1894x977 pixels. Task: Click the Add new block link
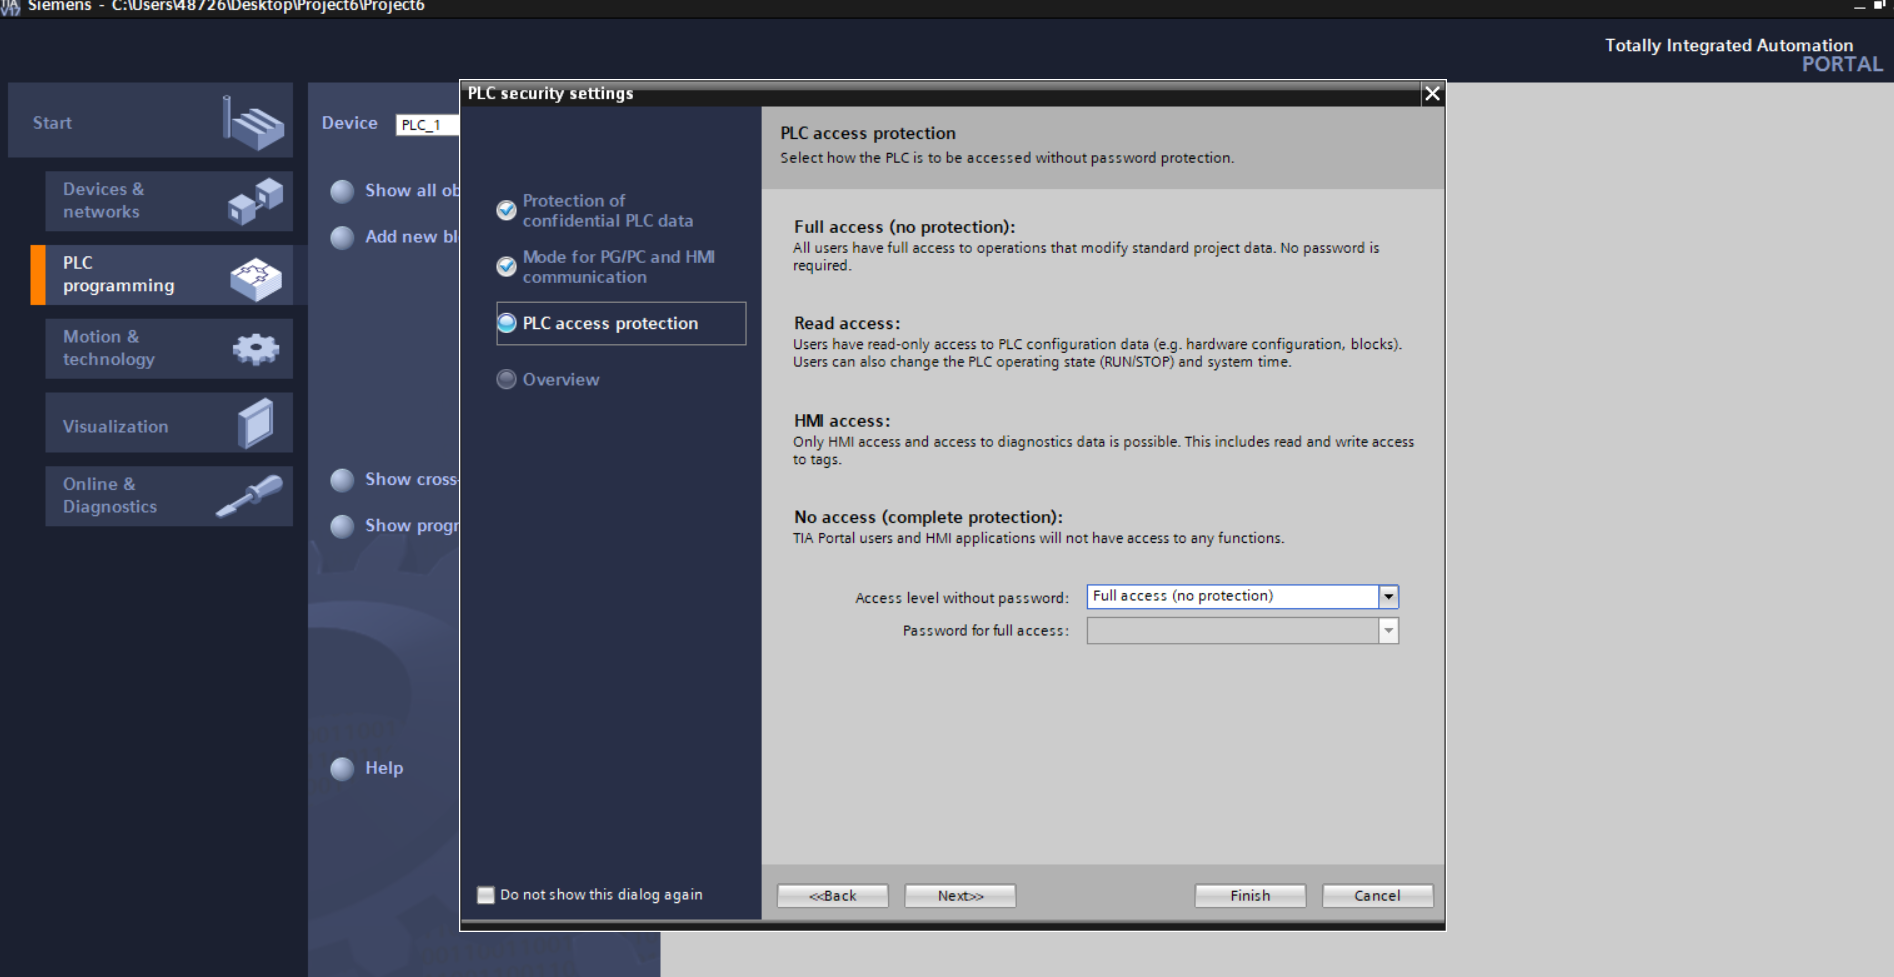pos(412,237)
